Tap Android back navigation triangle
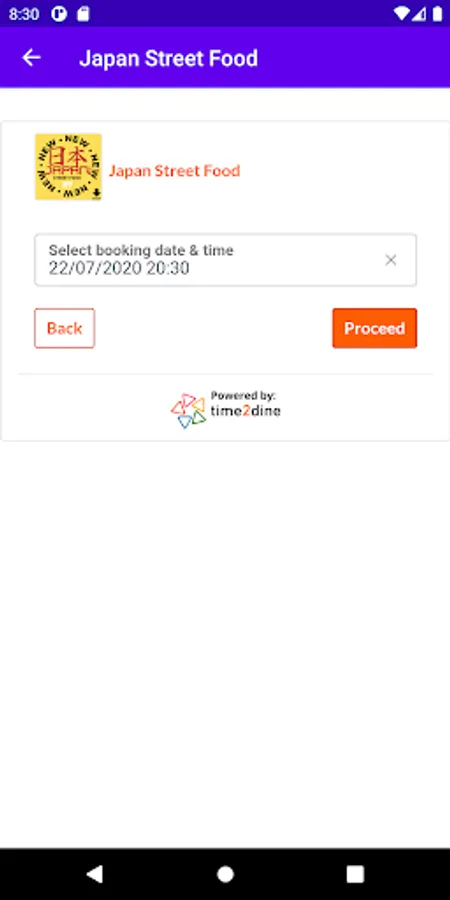The width and height of the screenshot is (450, 900). [94, 874]
